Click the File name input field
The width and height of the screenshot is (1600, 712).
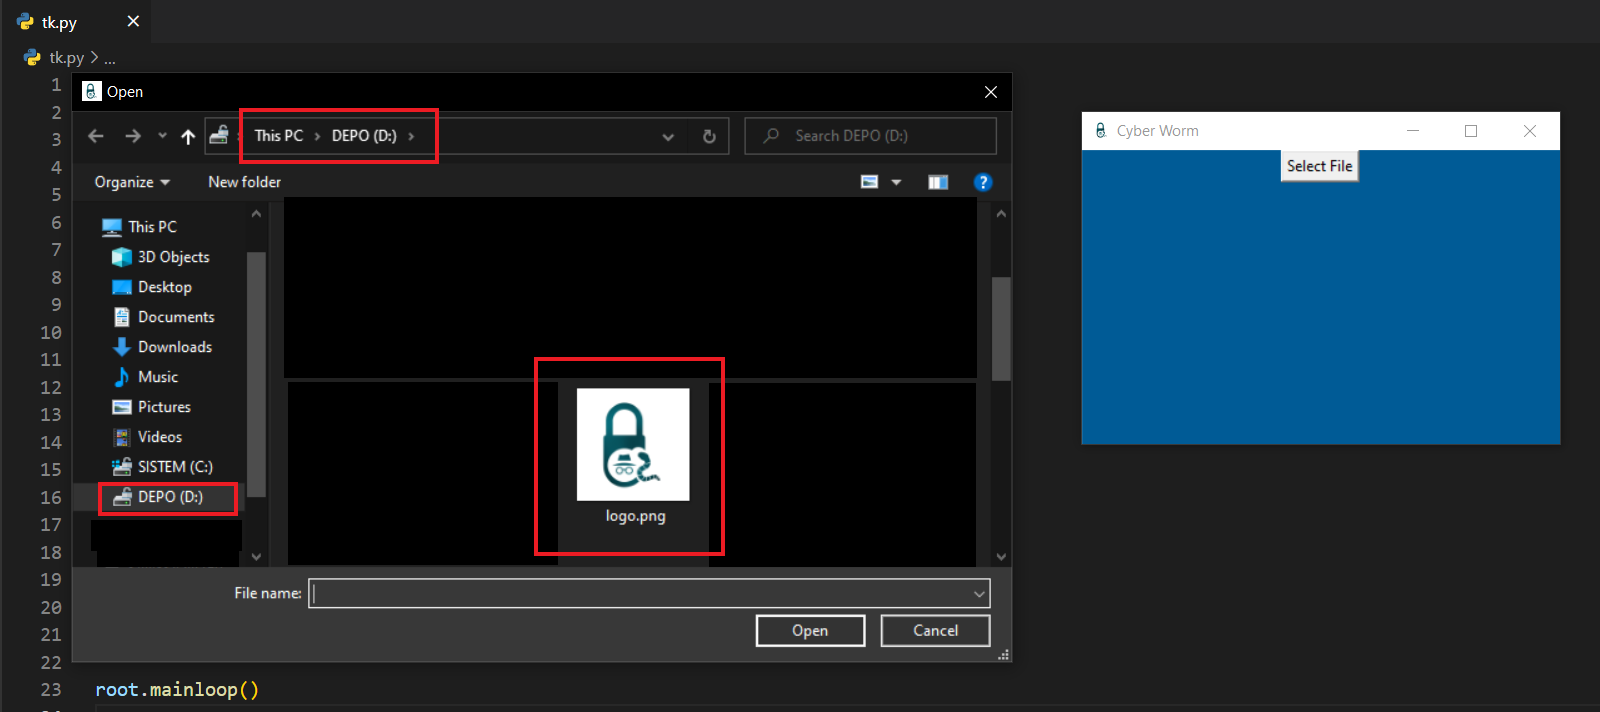640,593
